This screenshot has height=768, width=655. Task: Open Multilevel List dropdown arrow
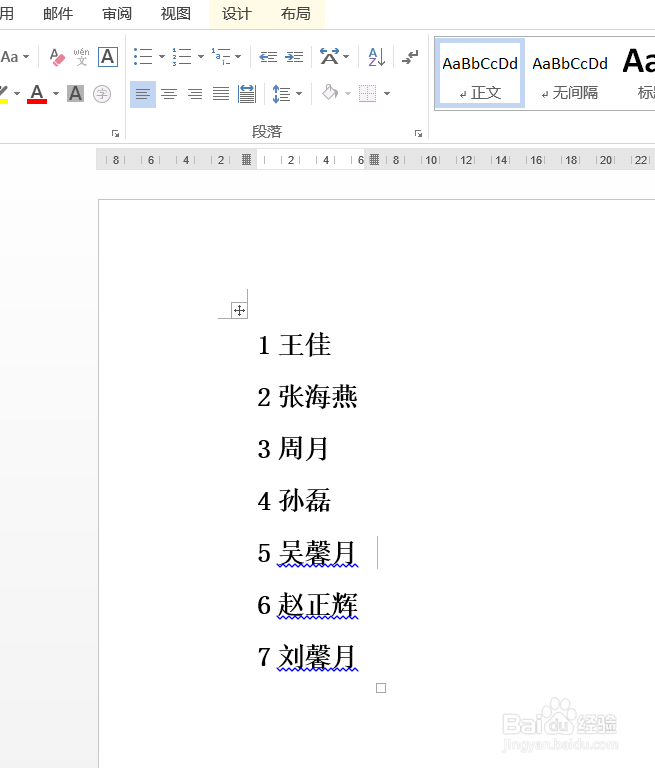tap(238, 57)
